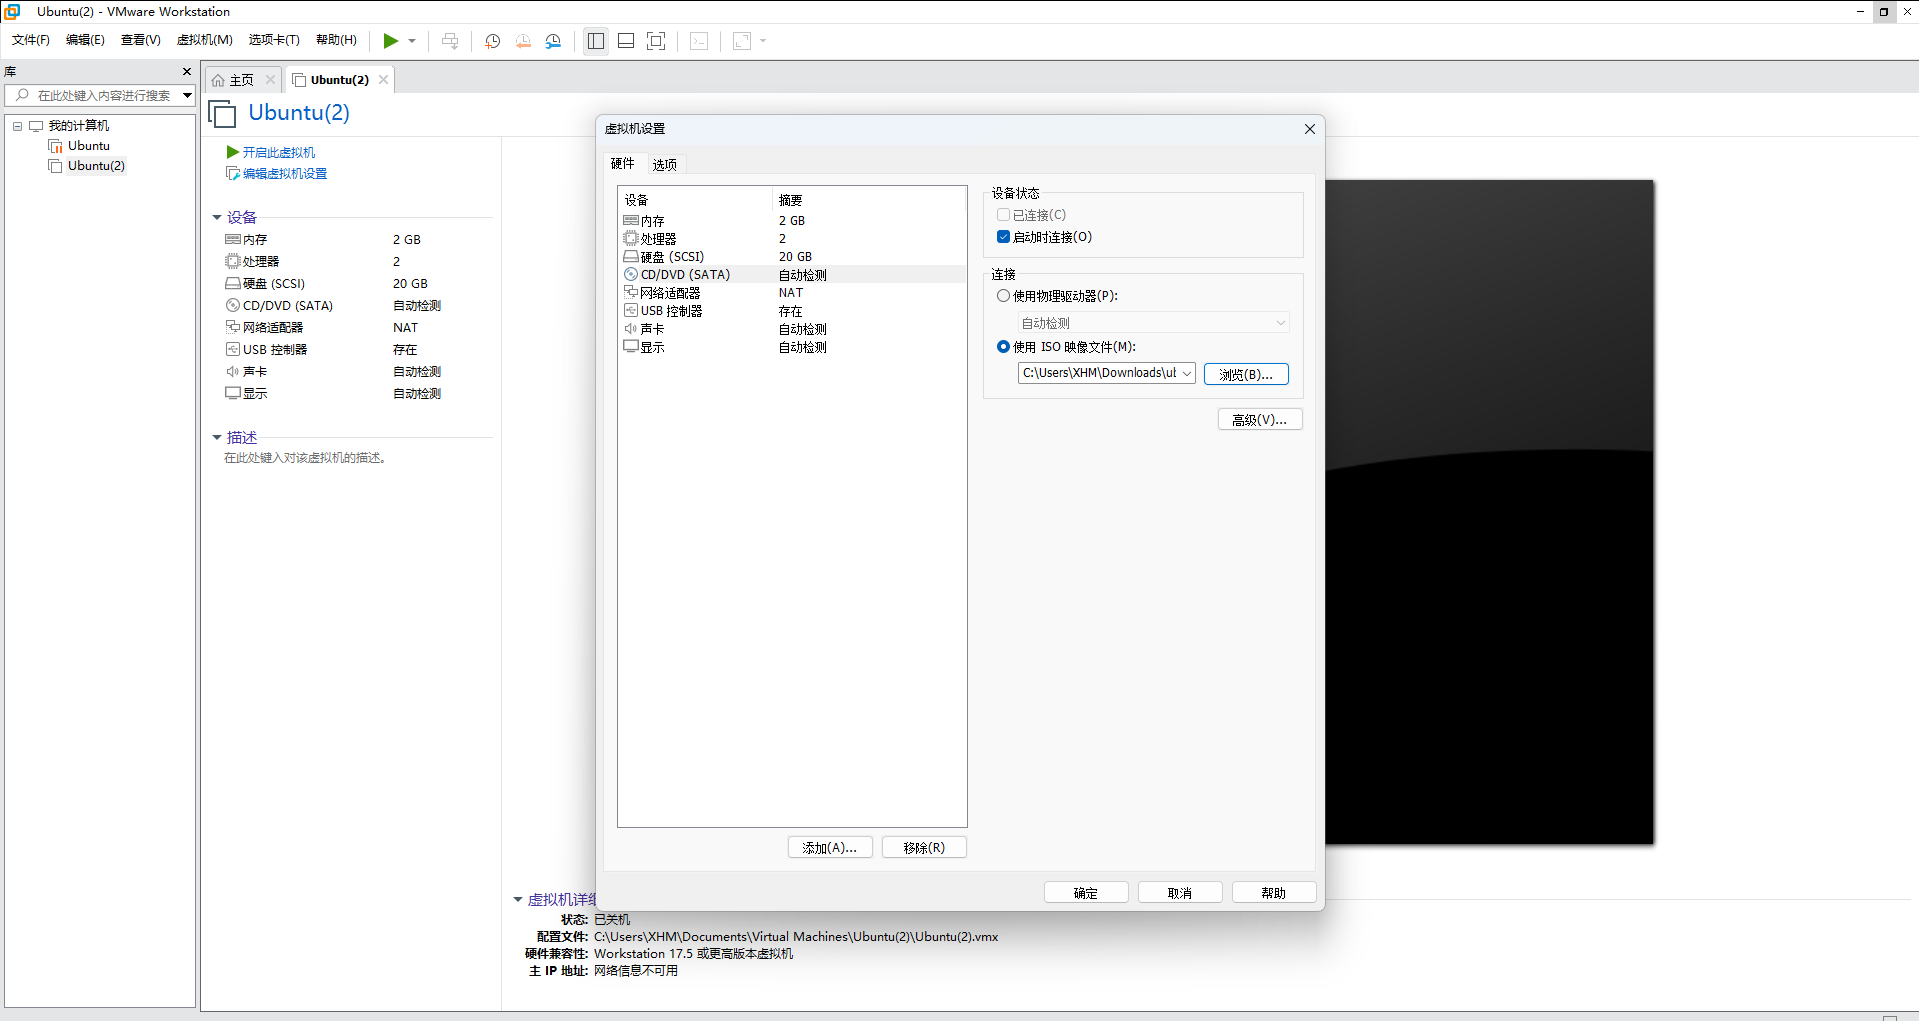
Task: Click the send Ctrl+Alt+Del toolbar icon
Action: coord(450,41)
